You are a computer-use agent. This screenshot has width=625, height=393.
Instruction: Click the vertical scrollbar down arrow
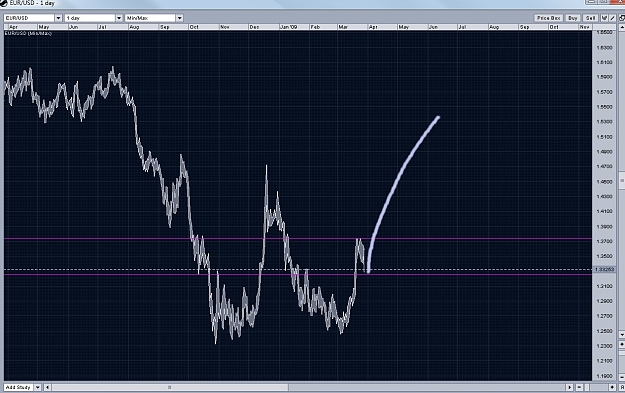(622, 334)
